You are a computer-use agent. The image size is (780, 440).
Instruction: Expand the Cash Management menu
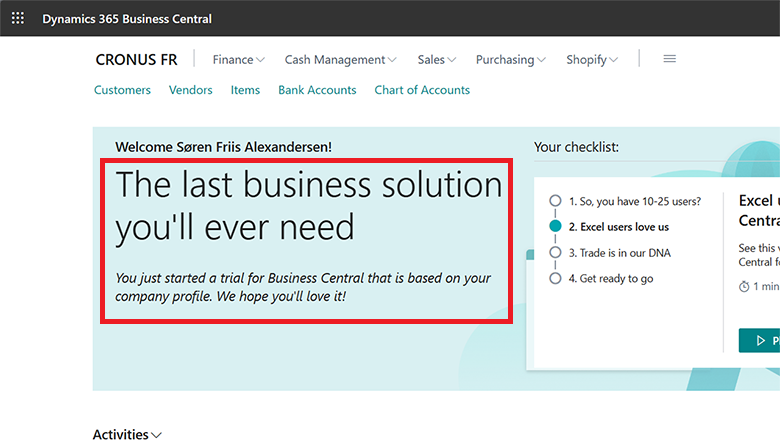[340, 60]
